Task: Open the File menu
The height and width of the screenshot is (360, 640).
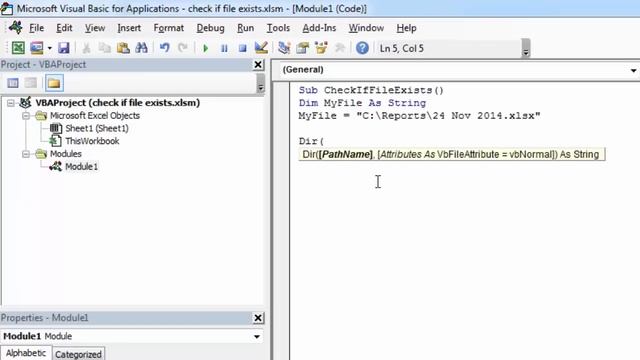Action: coord(36,28)
